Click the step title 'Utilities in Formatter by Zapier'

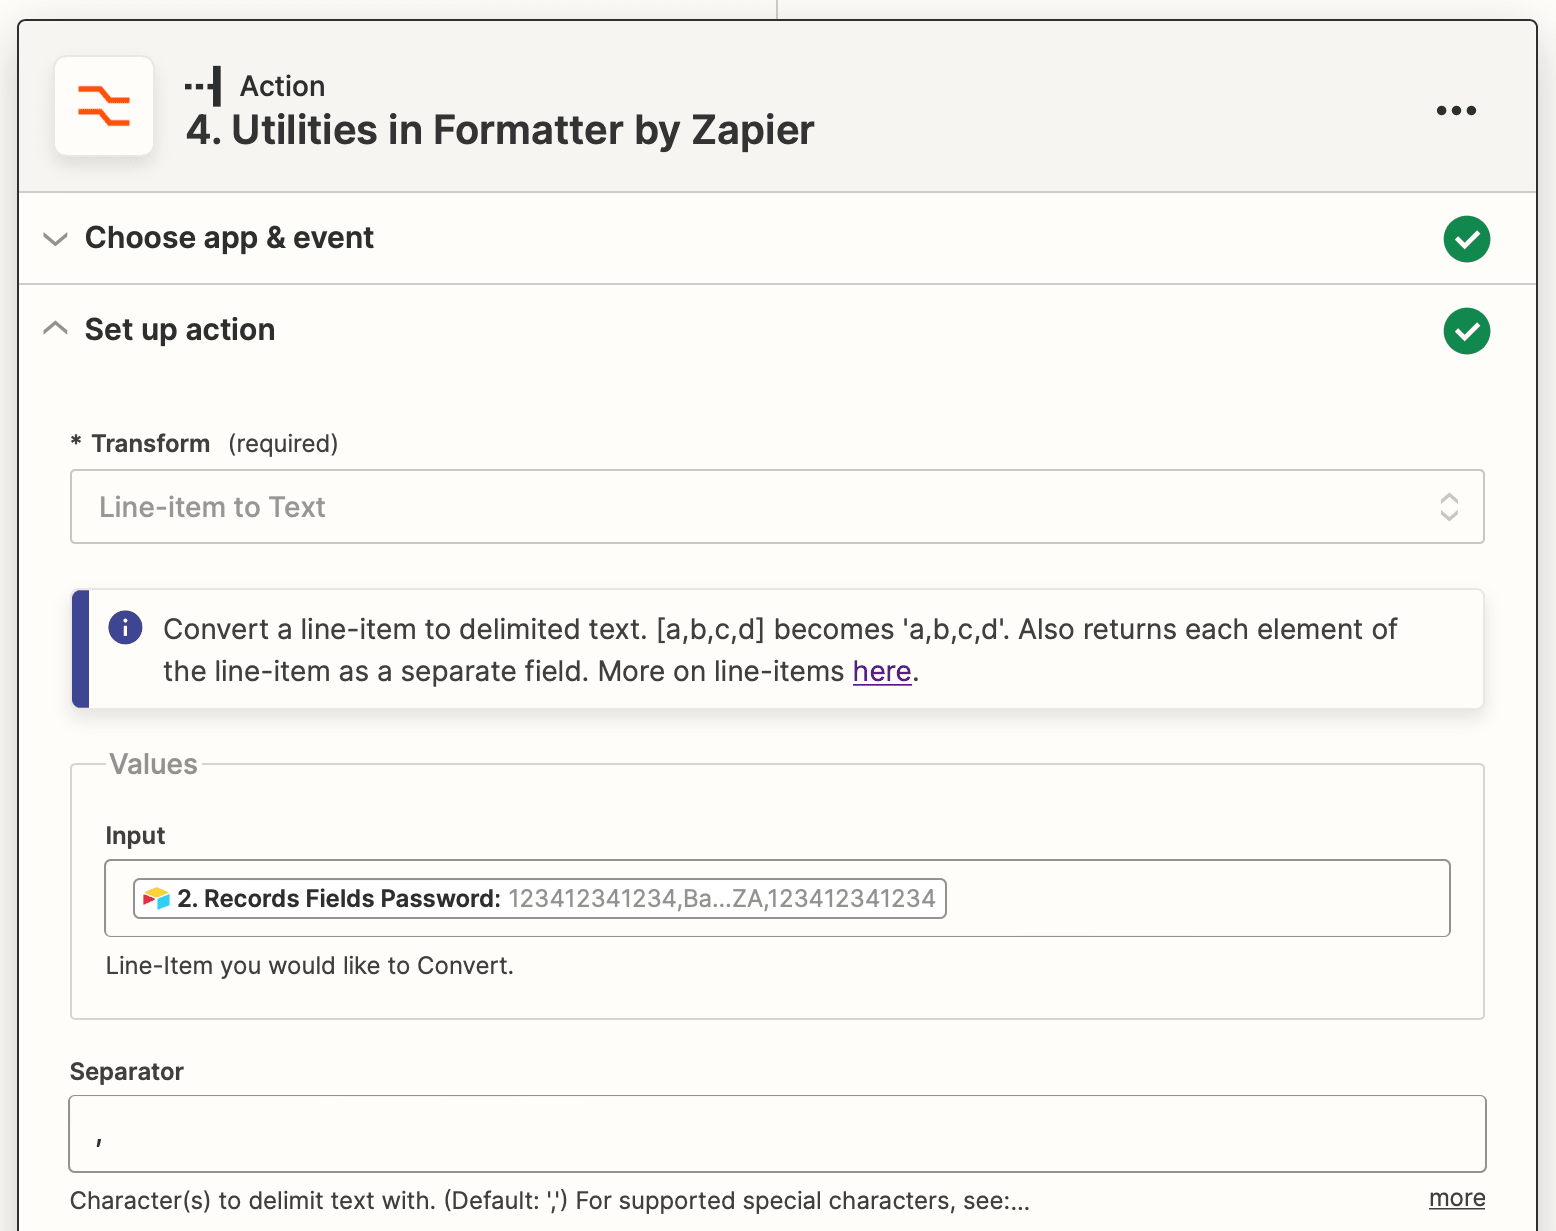tap(500, 130)
